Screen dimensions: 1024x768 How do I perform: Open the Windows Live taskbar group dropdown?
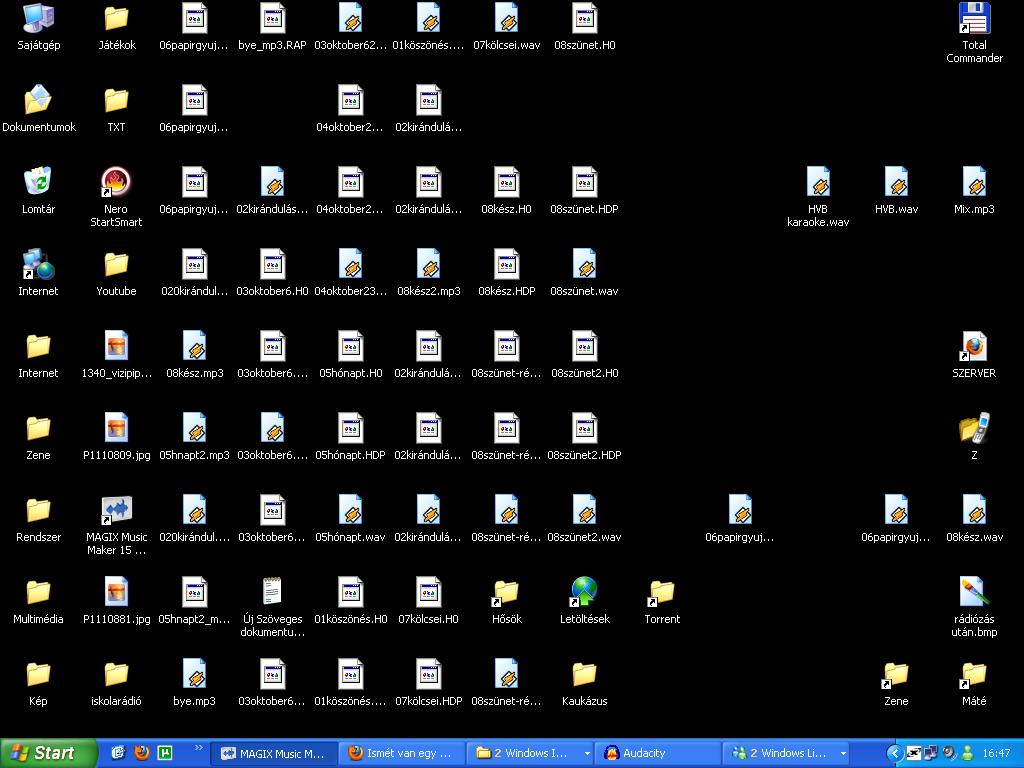point(843,753)
